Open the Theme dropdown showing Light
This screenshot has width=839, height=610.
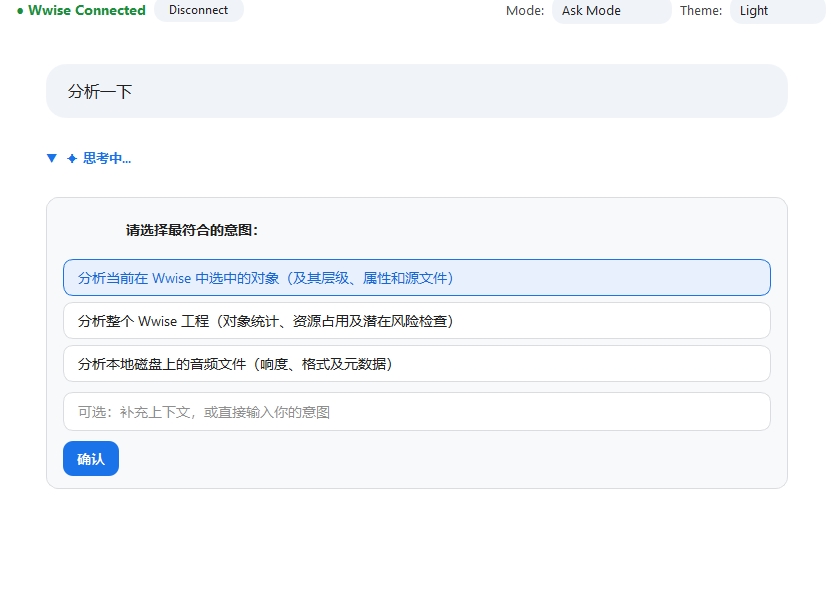click(776, 11)
